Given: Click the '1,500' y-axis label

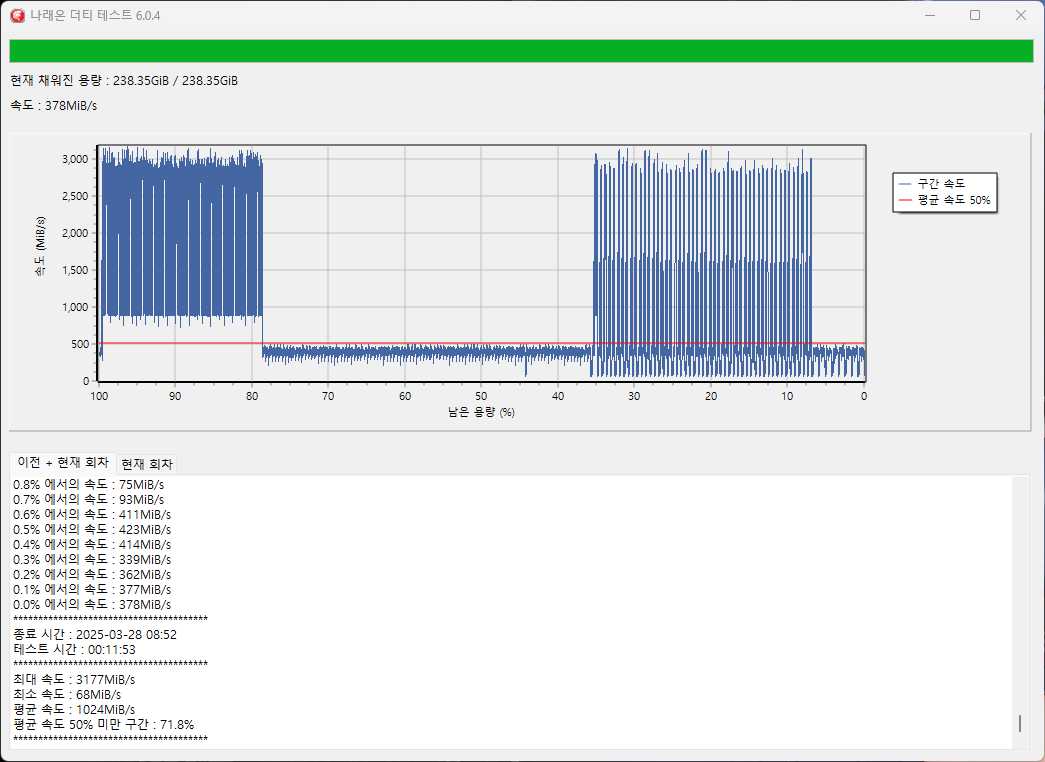Looking at the screenshot, I should (x=75, y=270).
